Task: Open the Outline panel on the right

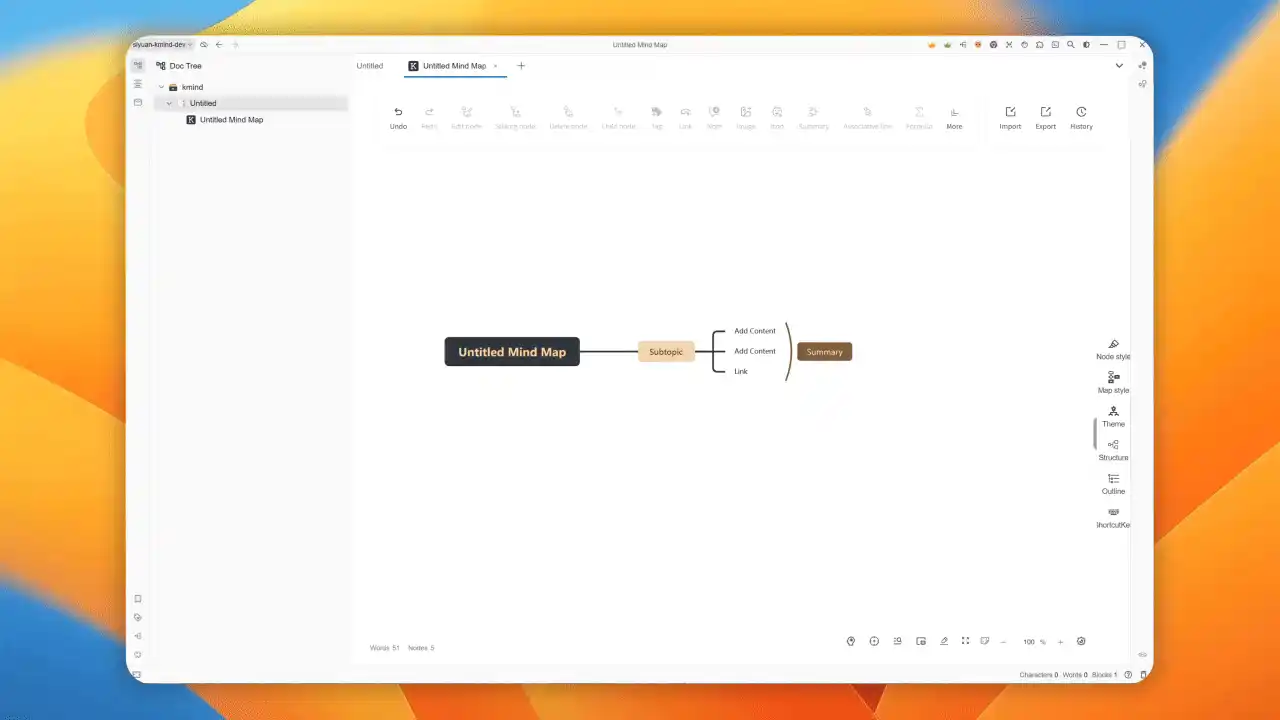Action: tap(1113, 484)
